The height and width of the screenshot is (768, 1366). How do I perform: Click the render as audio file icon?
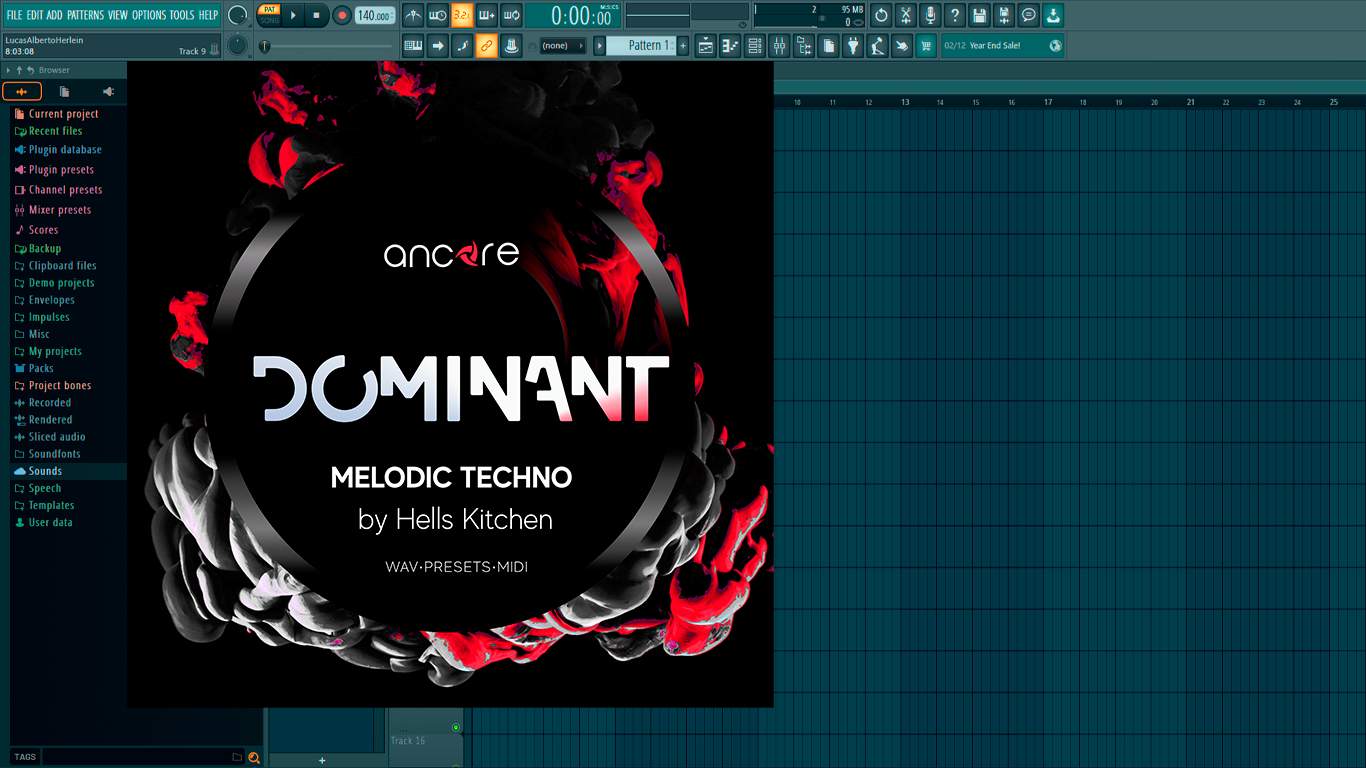[1004, 15]
